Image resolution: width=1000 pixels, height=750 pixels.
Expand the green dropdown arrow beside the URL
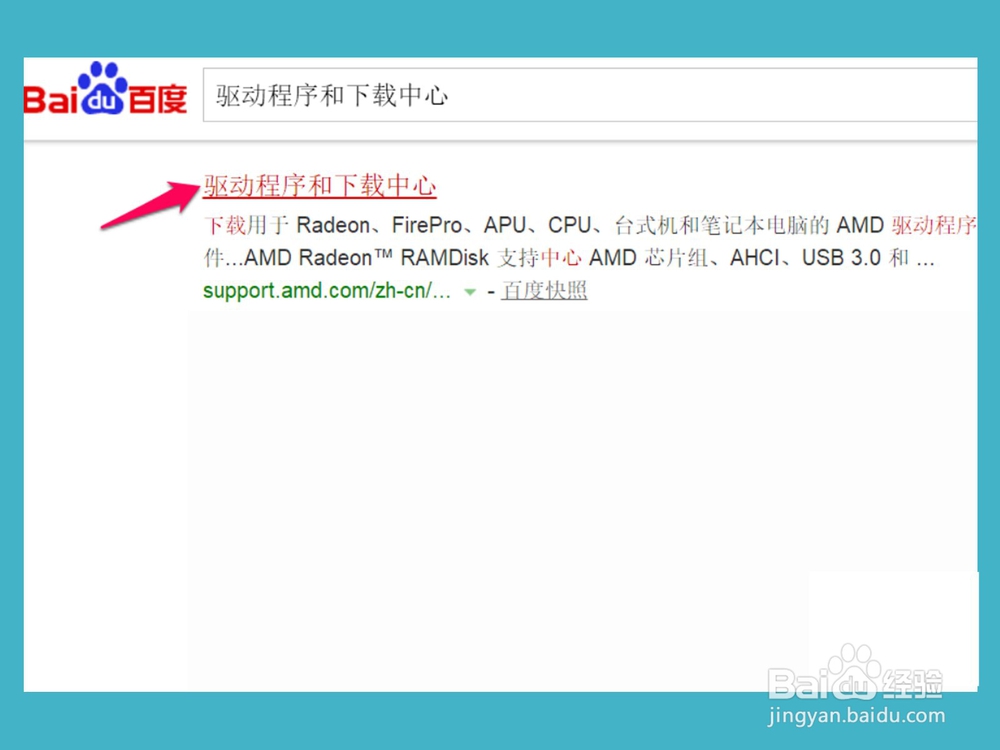click(470, 292)
